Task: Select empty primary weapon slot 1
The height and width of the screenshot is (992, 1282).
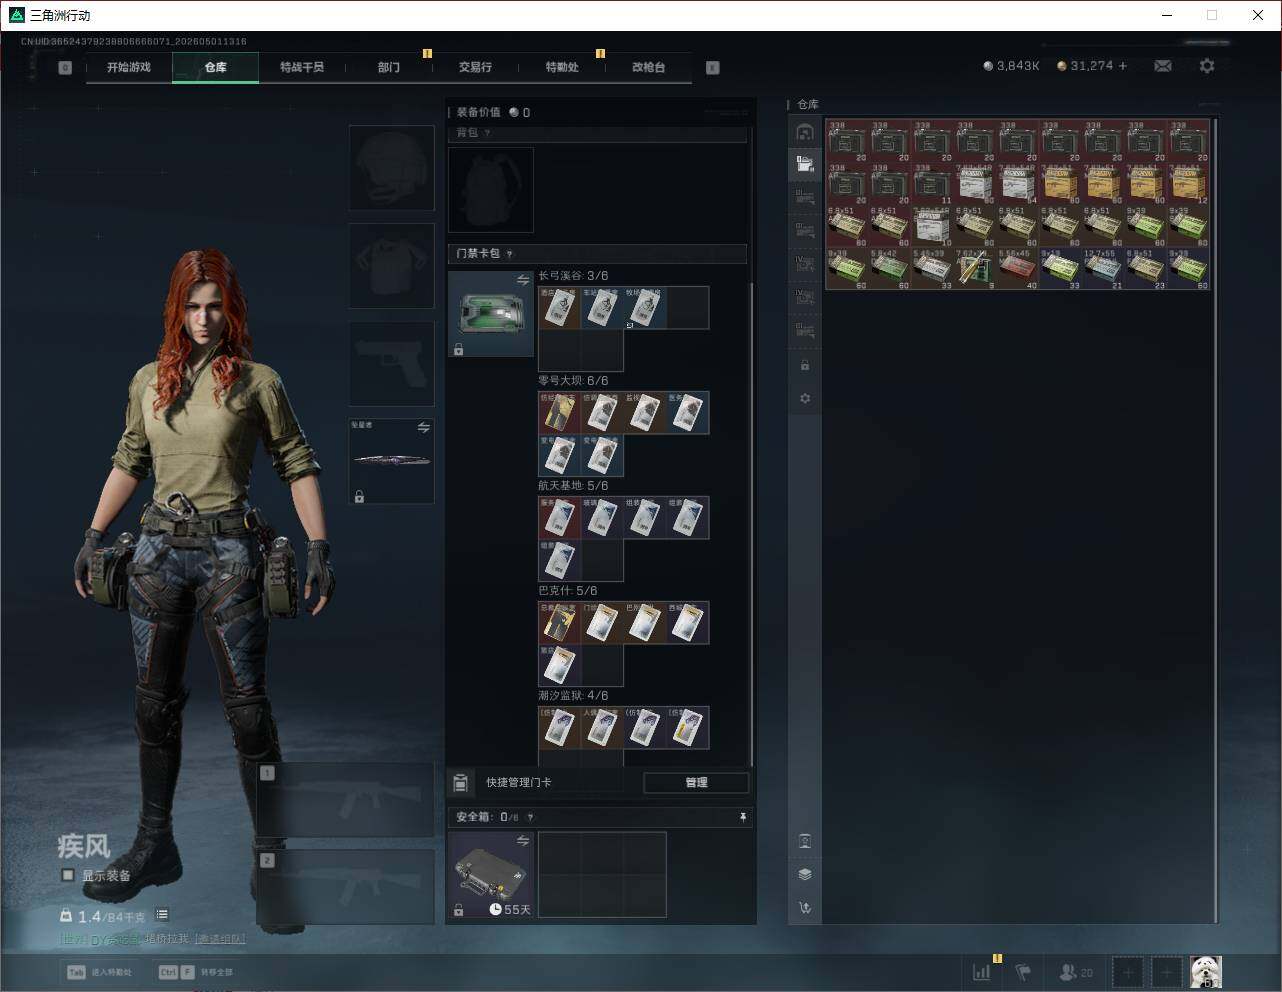Action: pyautogui.click(x=345, y=800)
